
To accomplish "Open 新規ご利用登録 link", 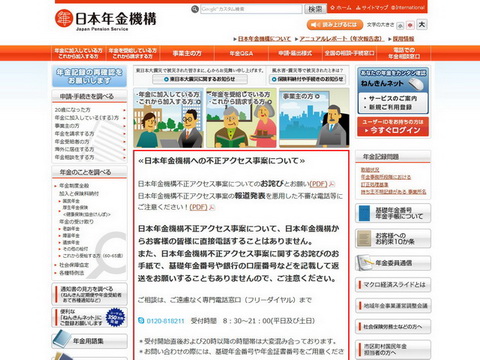I will pos(390,107).
